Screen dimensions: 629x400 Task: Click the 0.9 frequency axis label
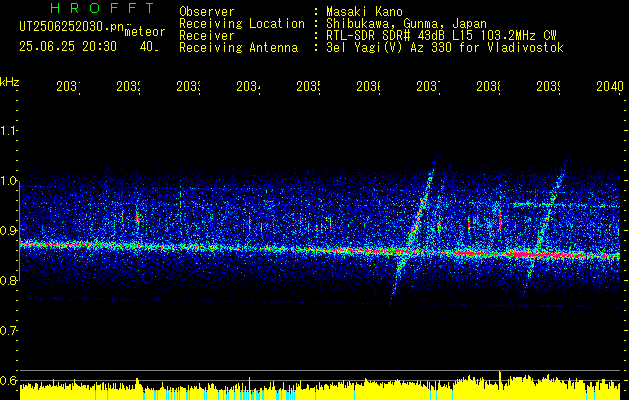point(8,230)
